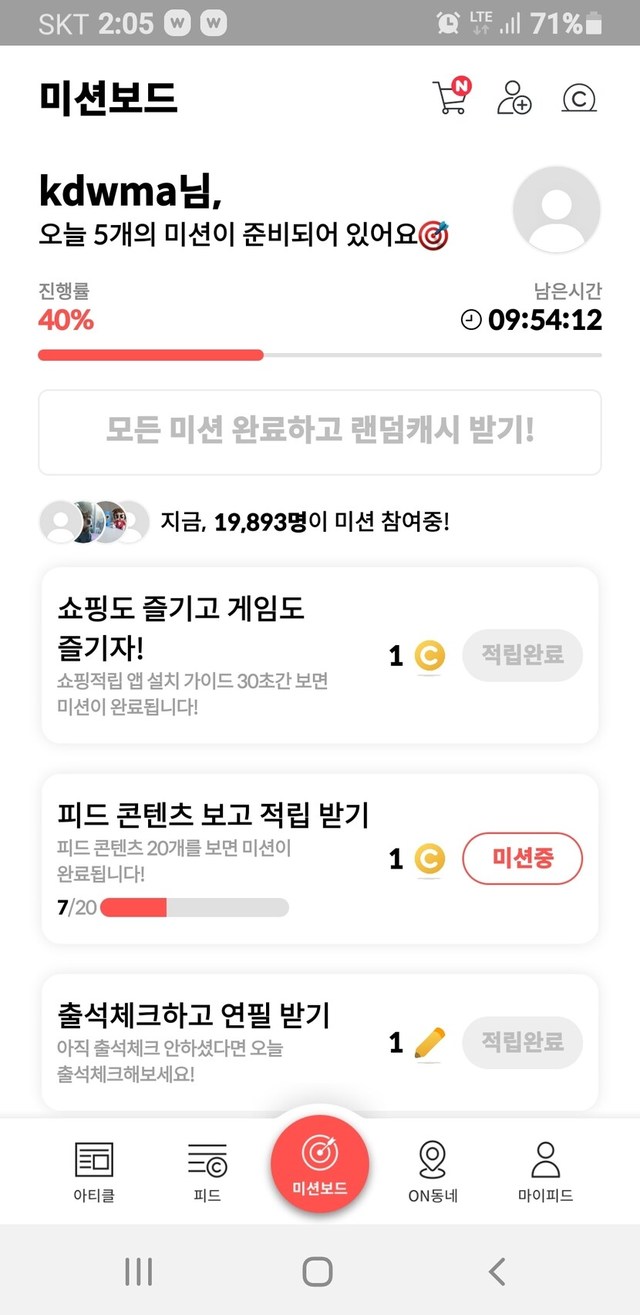Open the cash coin icon in header
The width and height of the screenshot is (640, 1315).
[x=579, y=98]
